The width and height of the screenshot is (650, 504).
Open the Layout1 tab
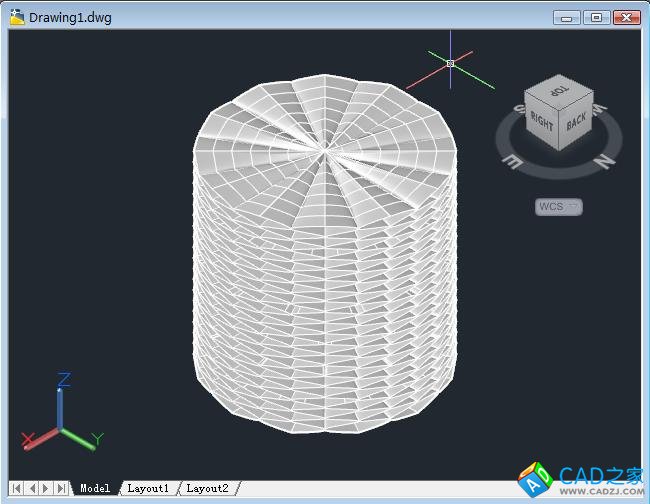(x=148, y=488)
